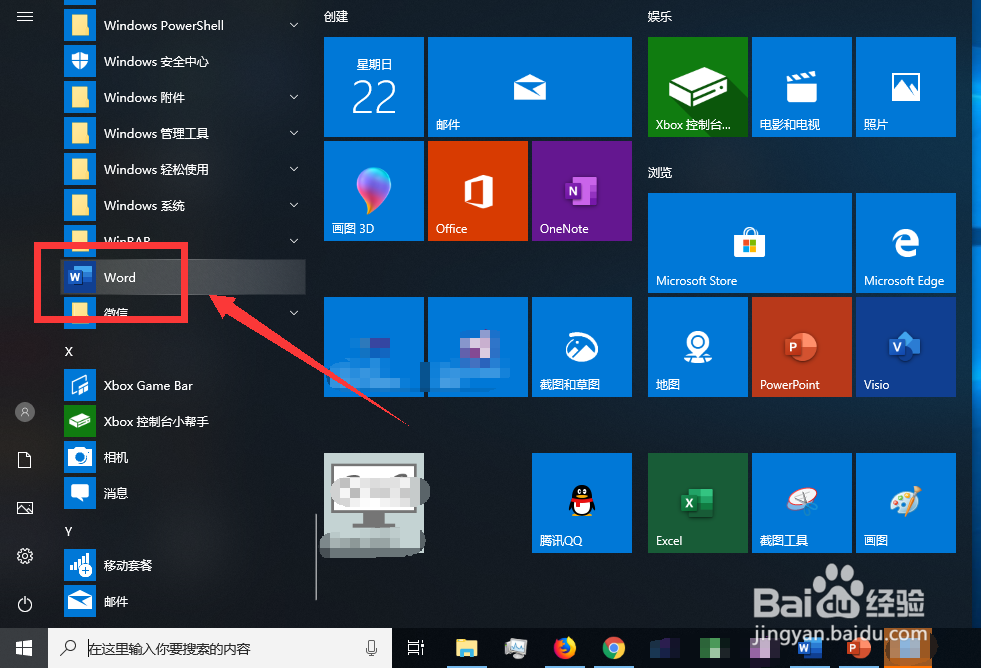Open the user account button
This screenshot has height=668, width=981.
tap(25, 412)
